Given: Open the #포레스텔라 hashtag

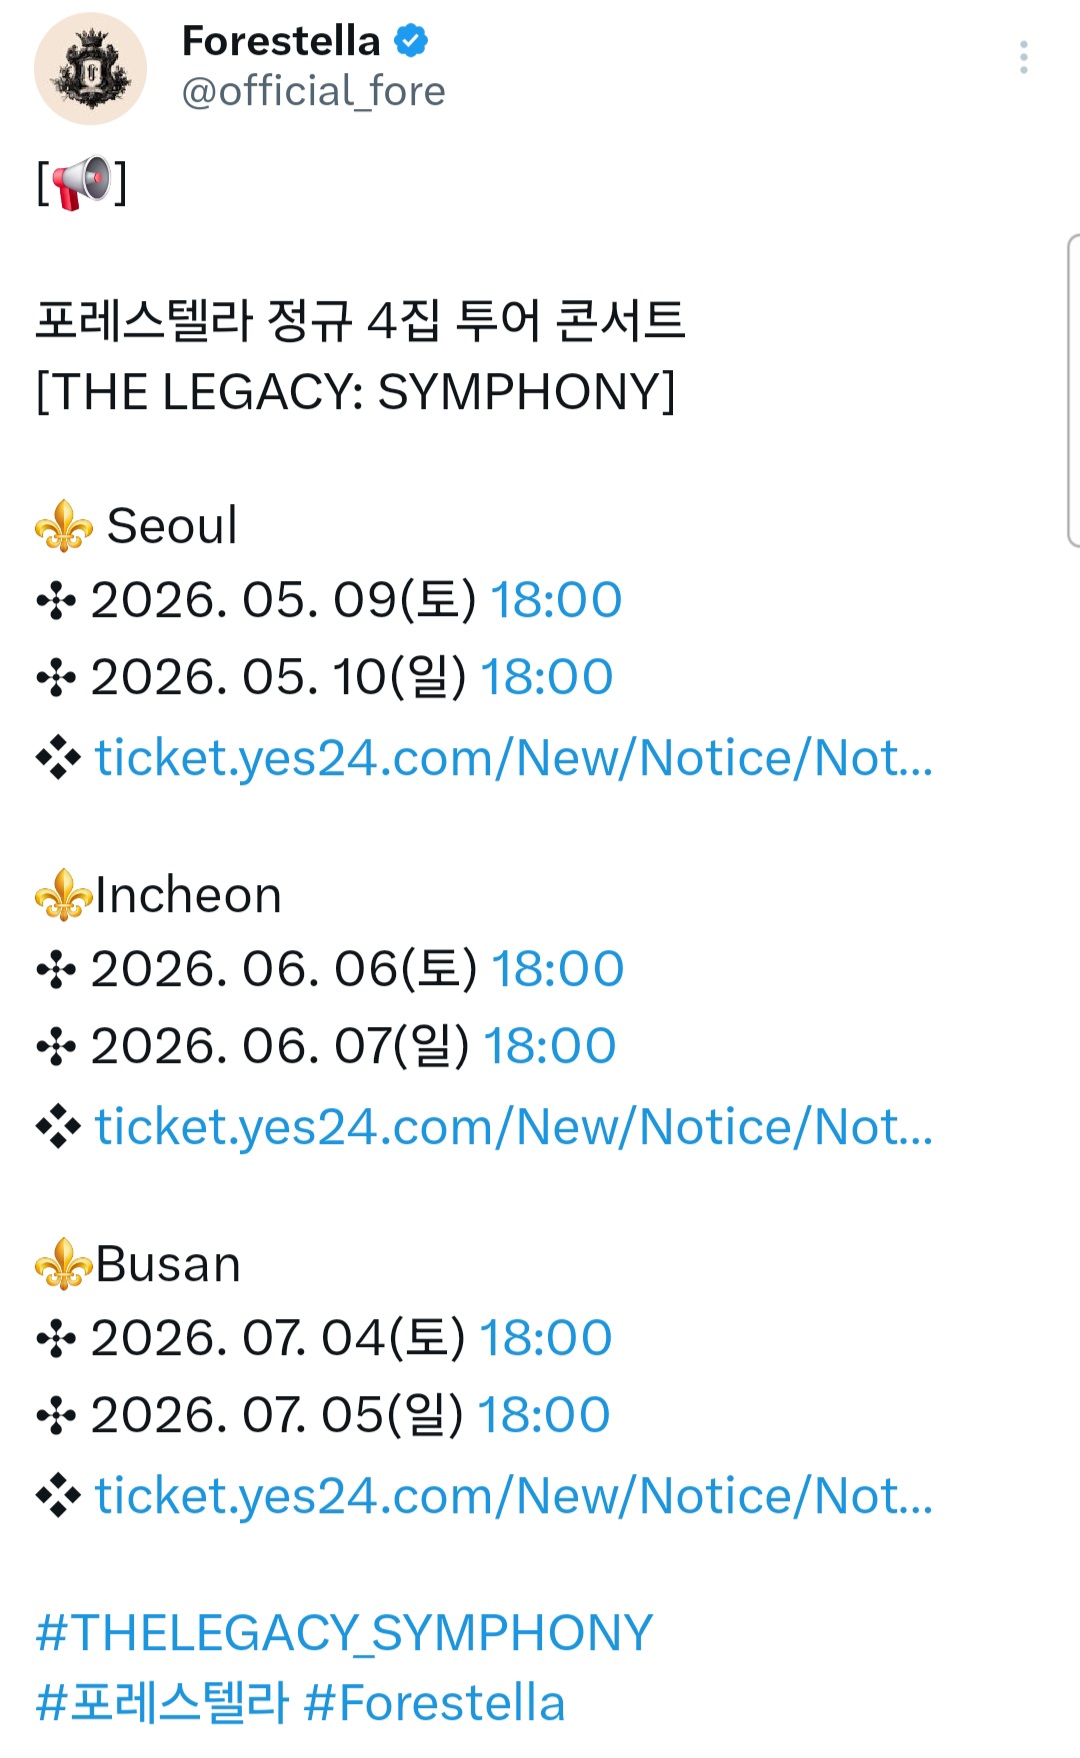Looking at the screenshot, I should click(162, 1702).
